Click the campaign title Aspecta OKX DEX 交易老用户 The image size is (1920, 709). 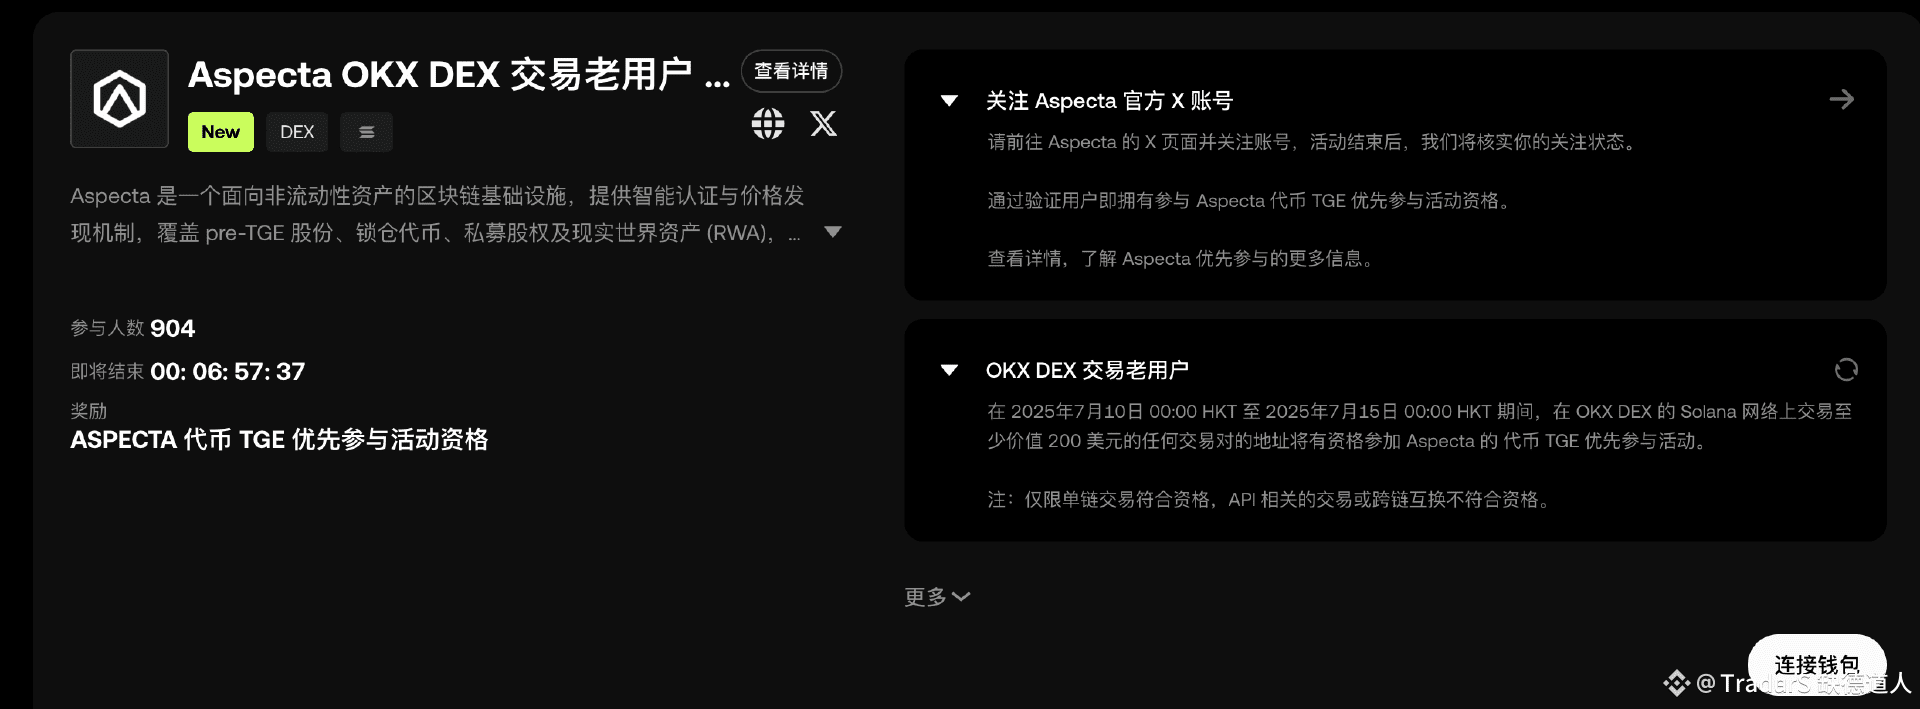pos(459,75)
